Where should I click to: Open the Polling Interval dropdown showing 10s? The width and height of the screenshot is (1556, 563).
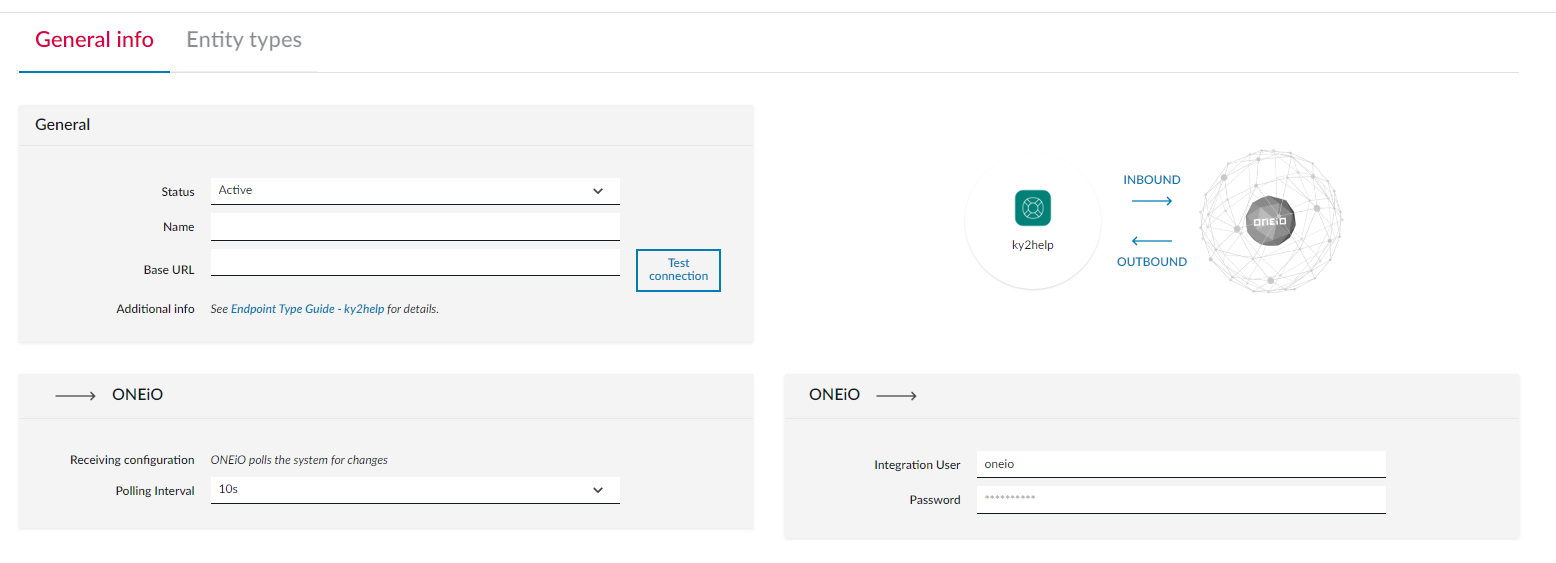(x=415, y=490)
